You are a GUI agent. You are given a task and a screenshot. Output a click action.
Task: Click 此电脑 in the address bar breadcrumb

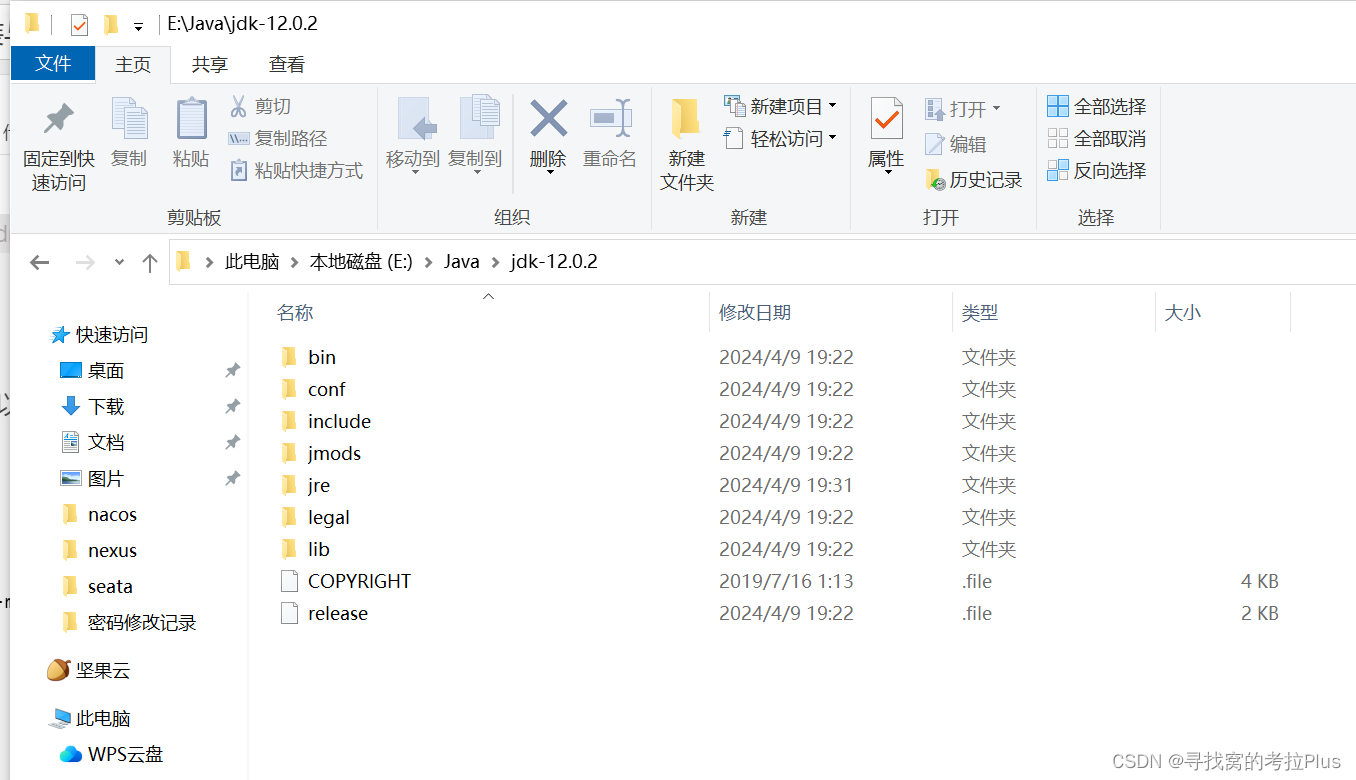tap(252, 262)
